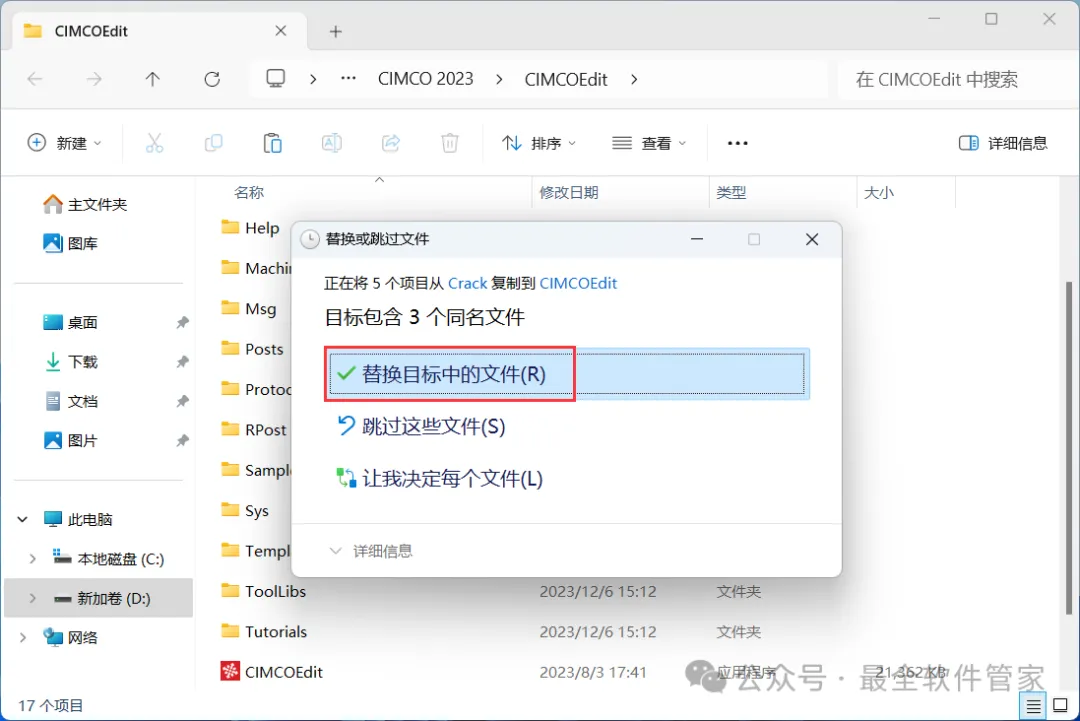Unpin 桌面 using its pin icon
1080x721 pixels.
183,322
